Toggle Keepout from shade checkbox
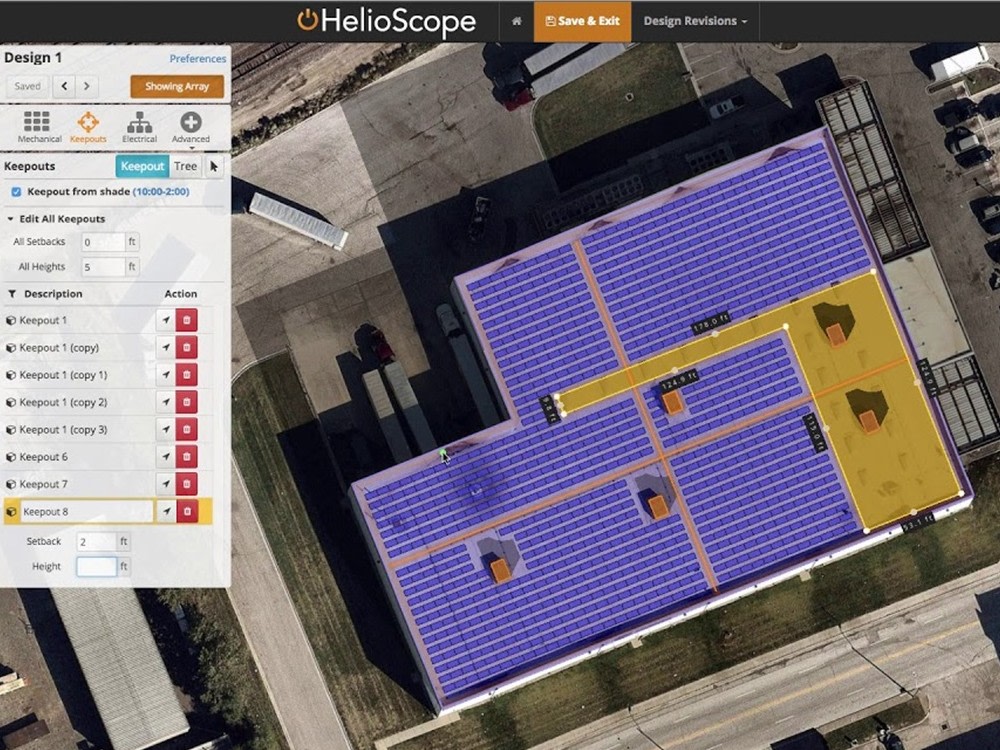Viewport: 1000px width, 750px height. [17, 191]
